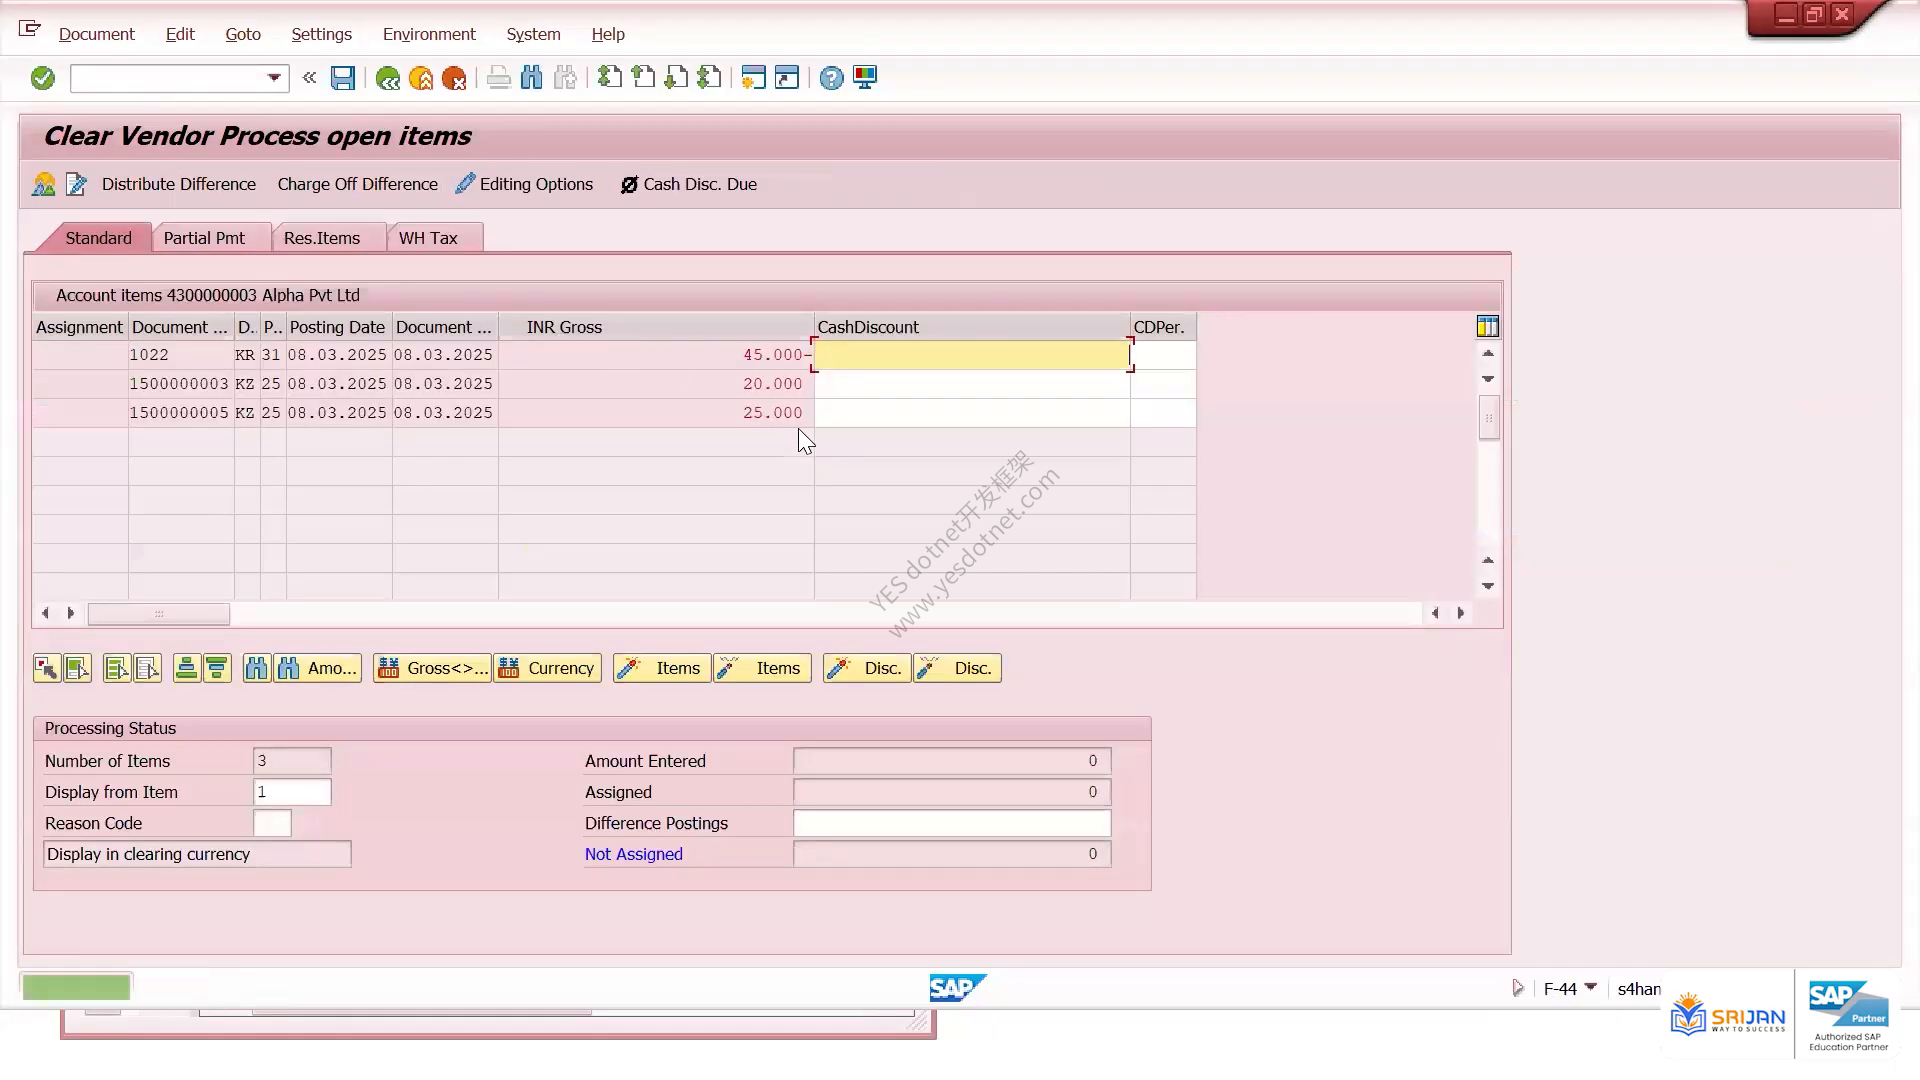Open the Environment menu
This screenshot has width=1920, height=1080.
point(429,34)
